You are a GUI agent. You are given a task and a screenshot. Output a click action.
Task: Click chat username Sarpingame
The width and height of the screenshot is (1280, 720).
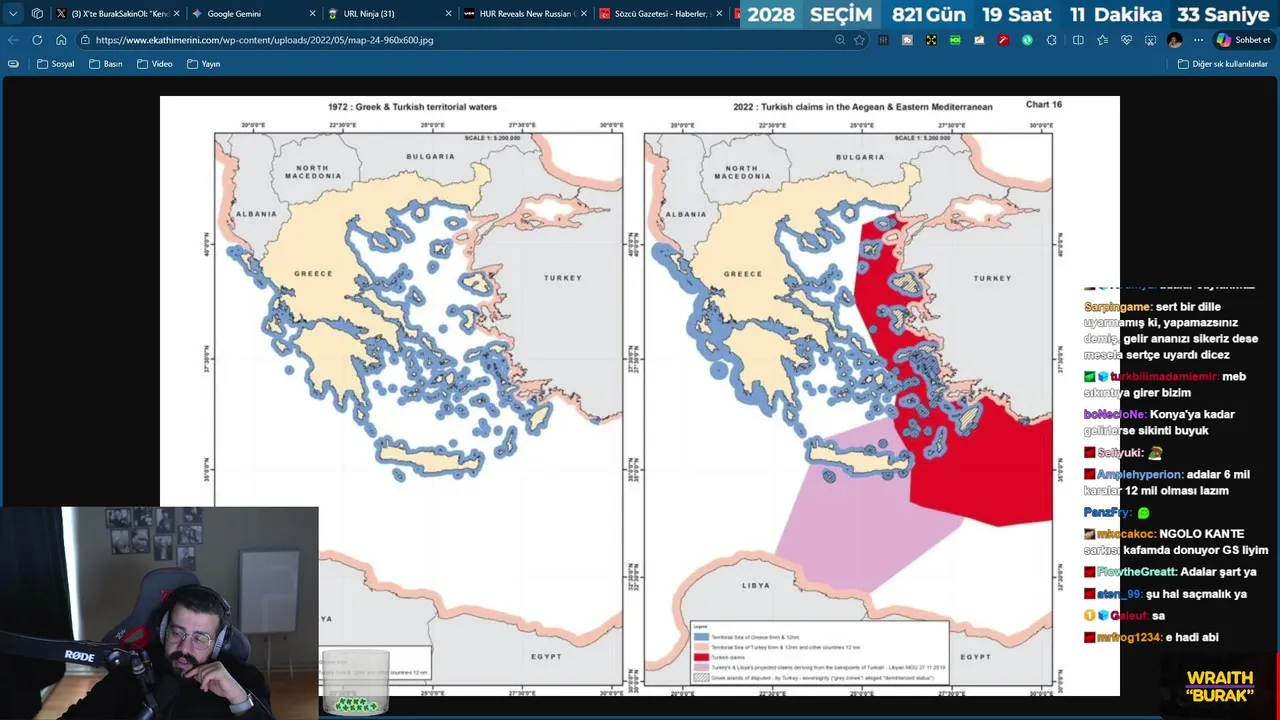point(1118,307)
